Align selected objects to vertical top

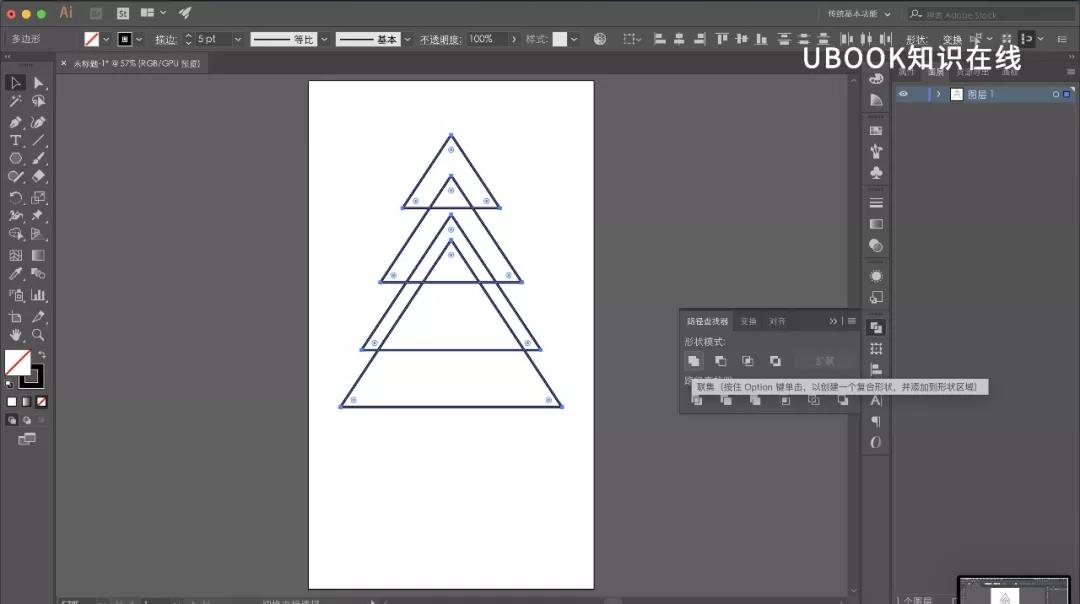pyautogui.click(x=721, y=39)
